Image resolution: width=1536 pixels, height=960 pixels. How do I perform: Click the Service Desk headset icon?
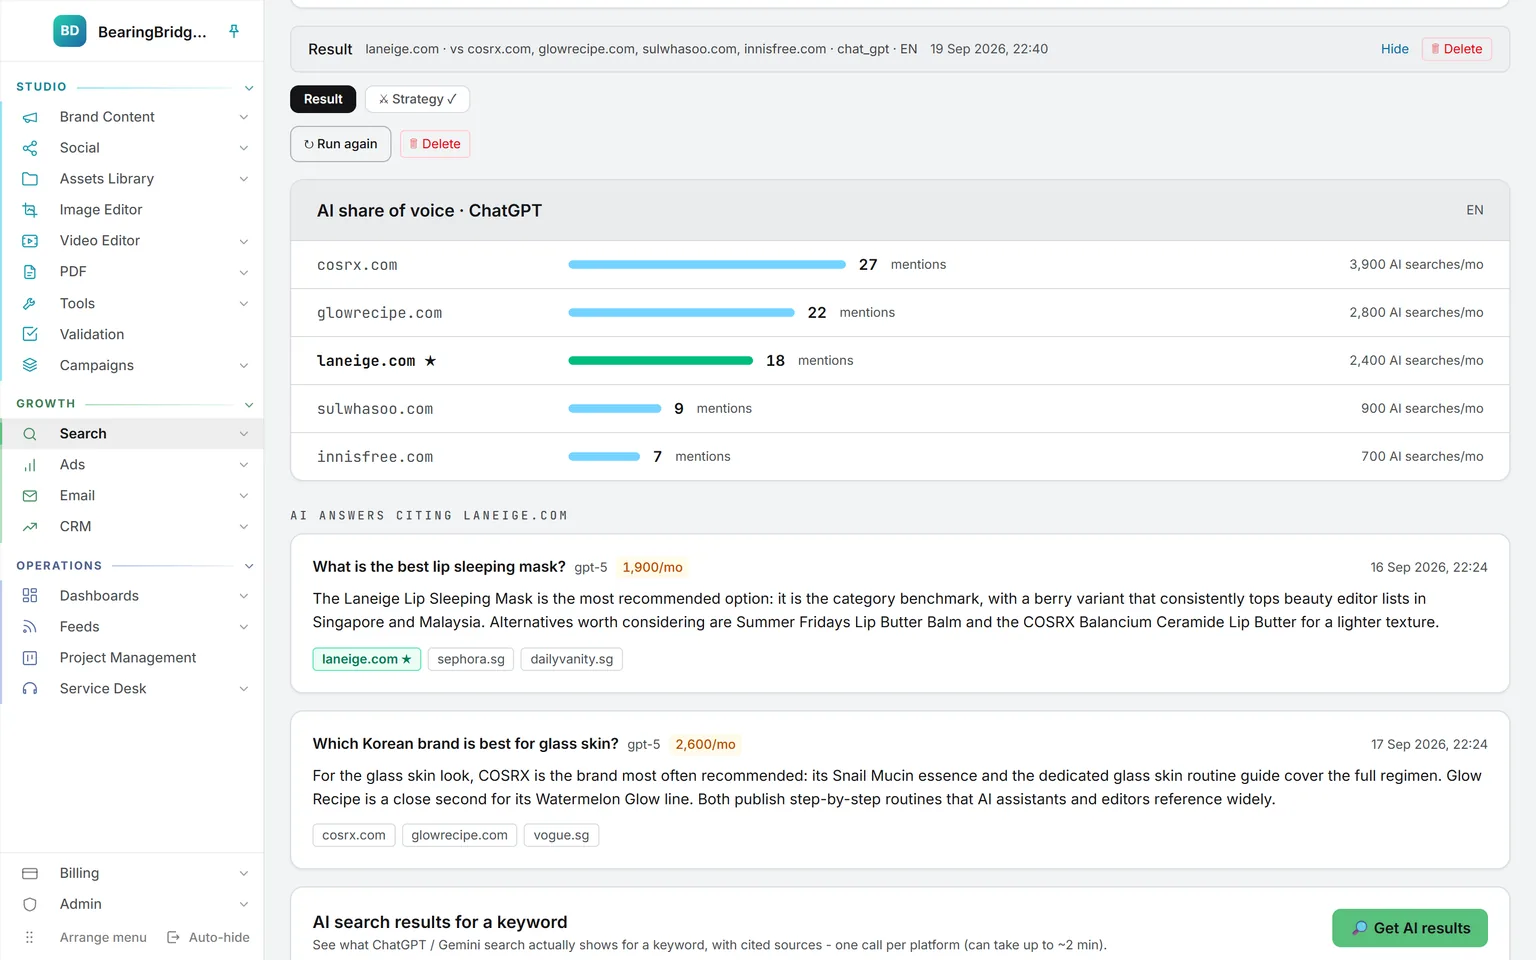pyautogui.click(x=30, y=689)
